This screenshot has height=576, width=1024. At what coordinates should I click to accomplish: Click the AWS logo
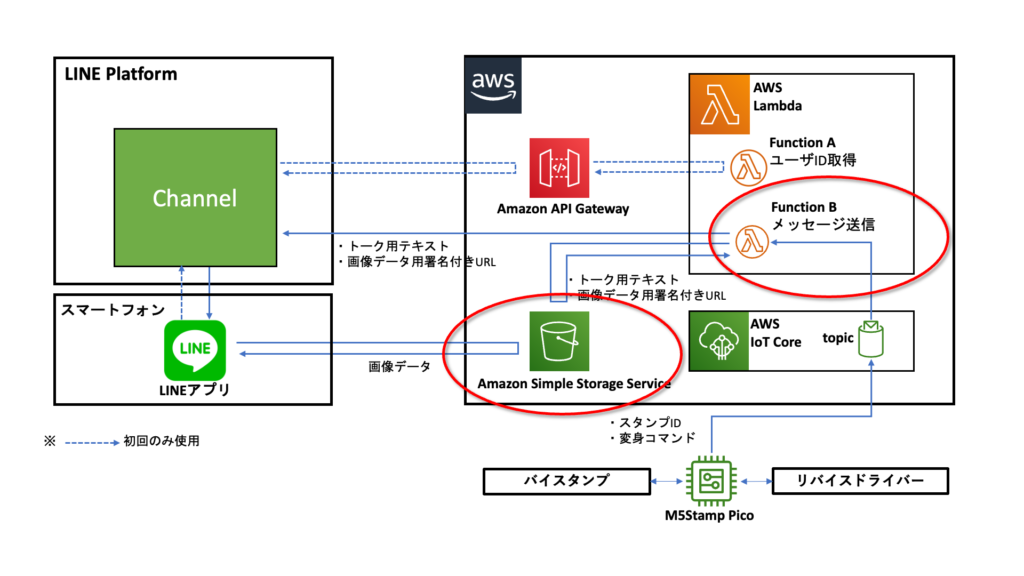pyautogui.click(x=494, y=85)
